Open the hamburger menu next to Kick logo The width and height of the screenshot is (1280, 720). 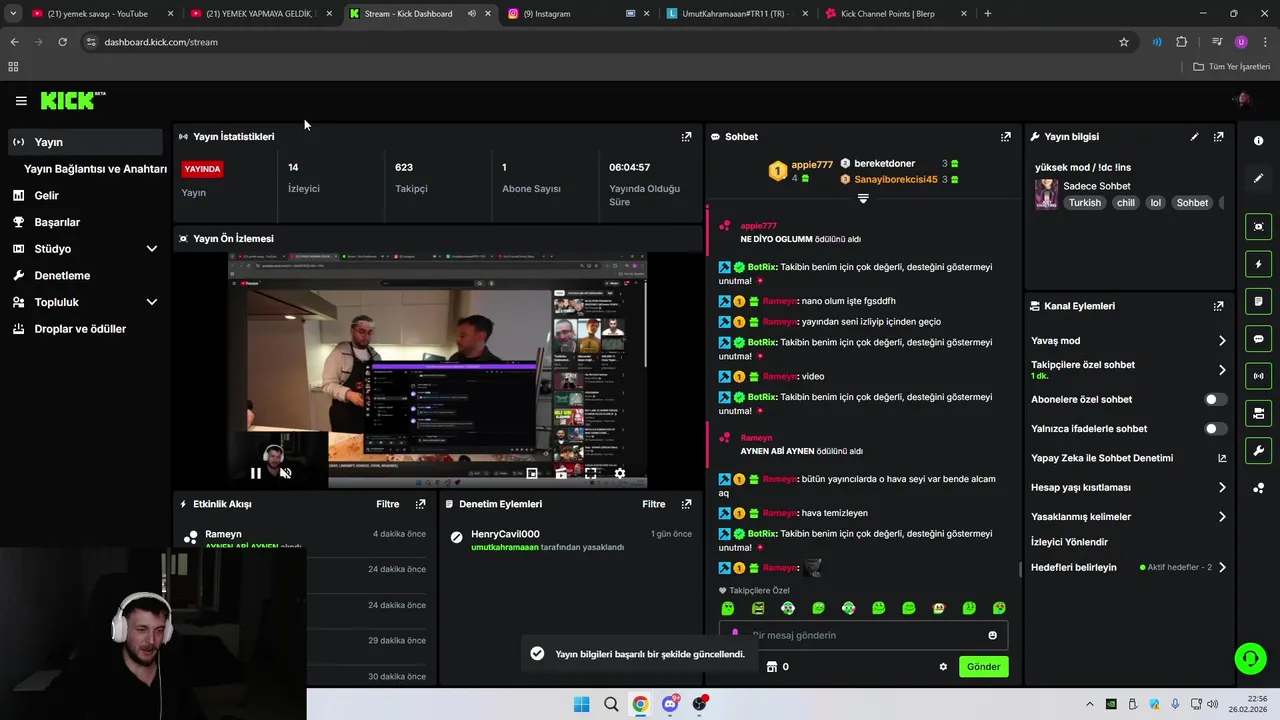coord(21,101)
